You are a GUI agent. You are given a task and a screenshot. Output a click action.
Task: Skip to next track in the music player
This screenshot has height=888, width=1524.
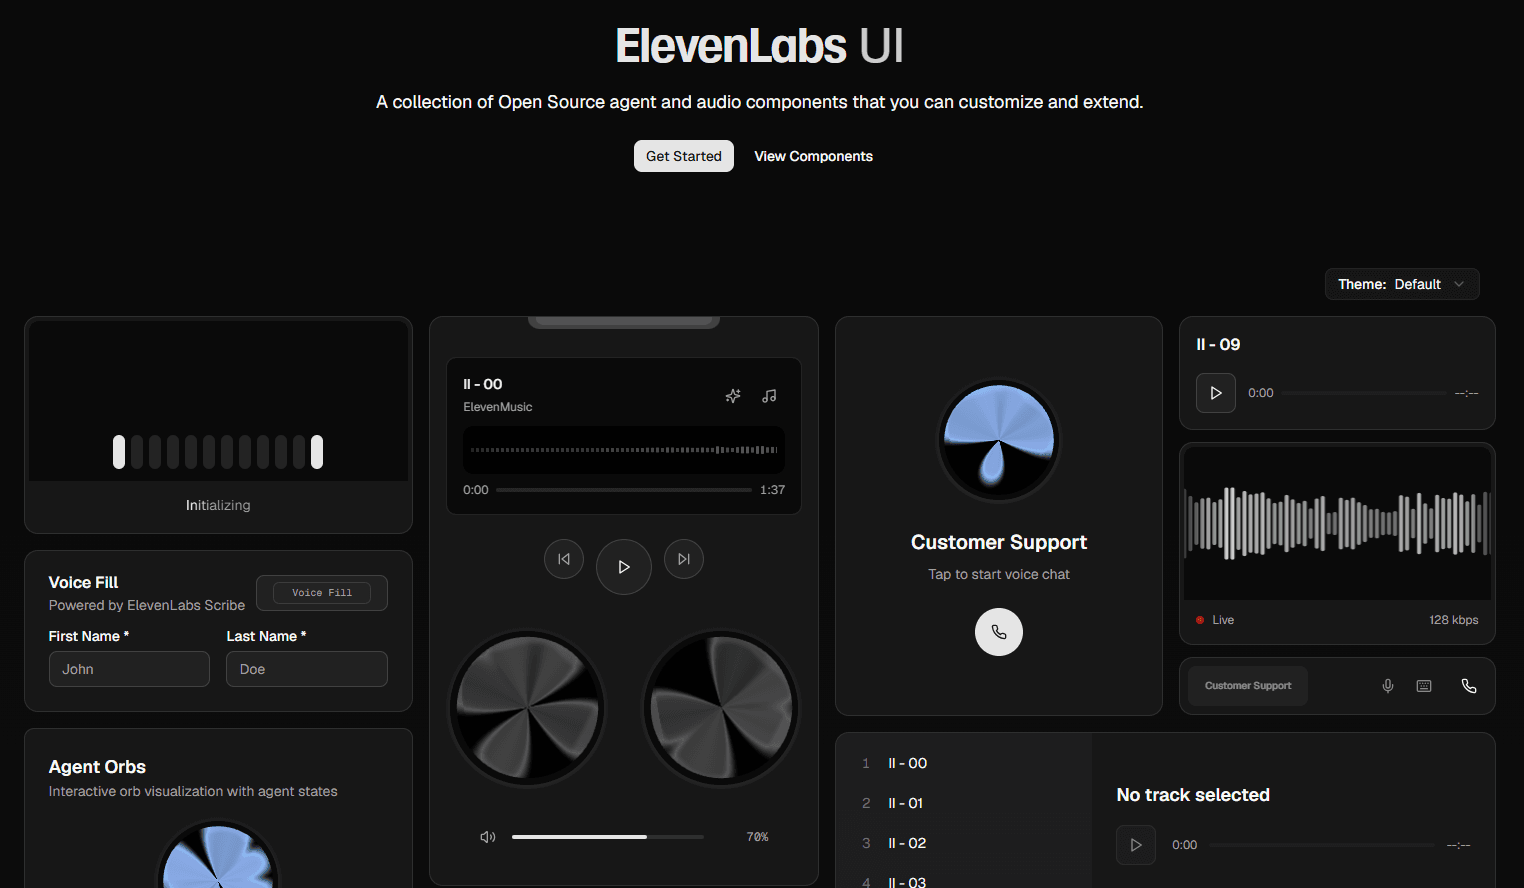click(x=684, y=559)
